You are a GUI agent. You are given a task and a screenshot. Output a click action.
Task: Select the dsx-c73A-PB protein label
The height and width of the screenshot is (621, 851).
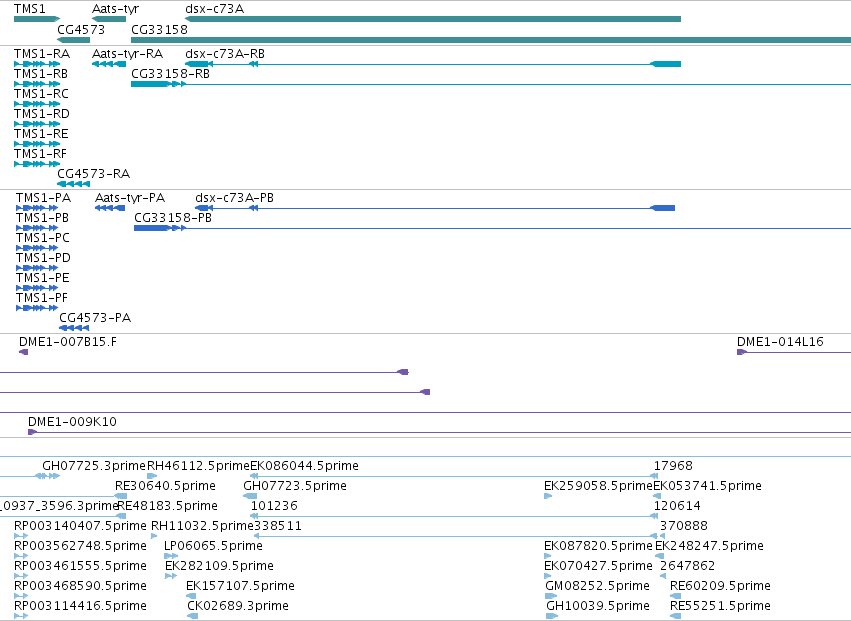[x=234, y=198]
